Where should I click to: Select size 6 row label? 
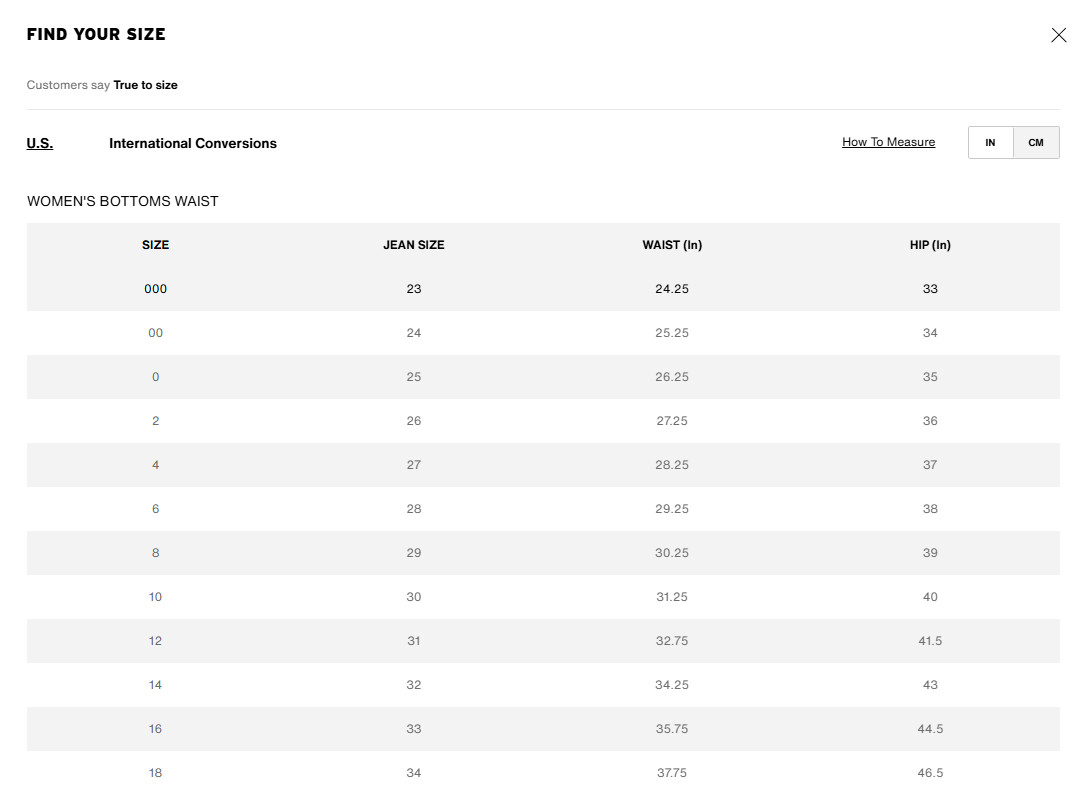point(155,509)
